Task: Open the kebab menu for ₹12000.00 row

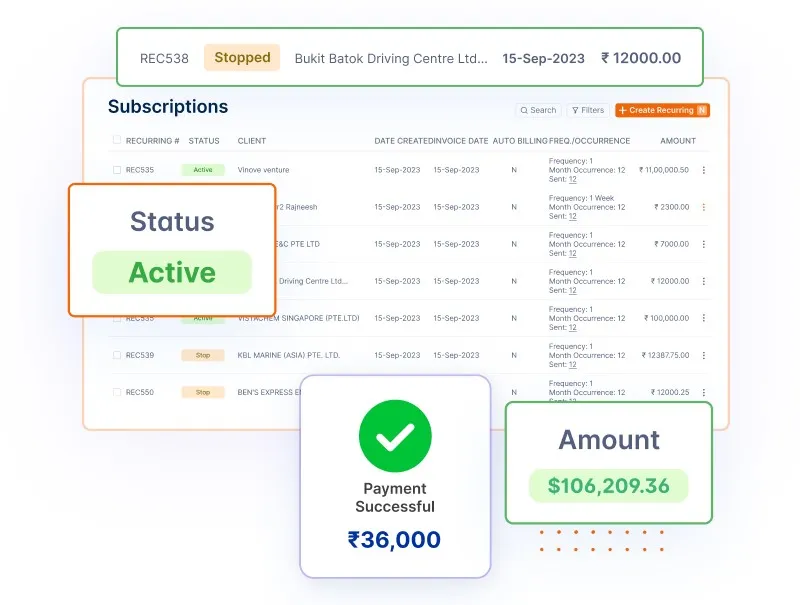Action: (704, 281)
